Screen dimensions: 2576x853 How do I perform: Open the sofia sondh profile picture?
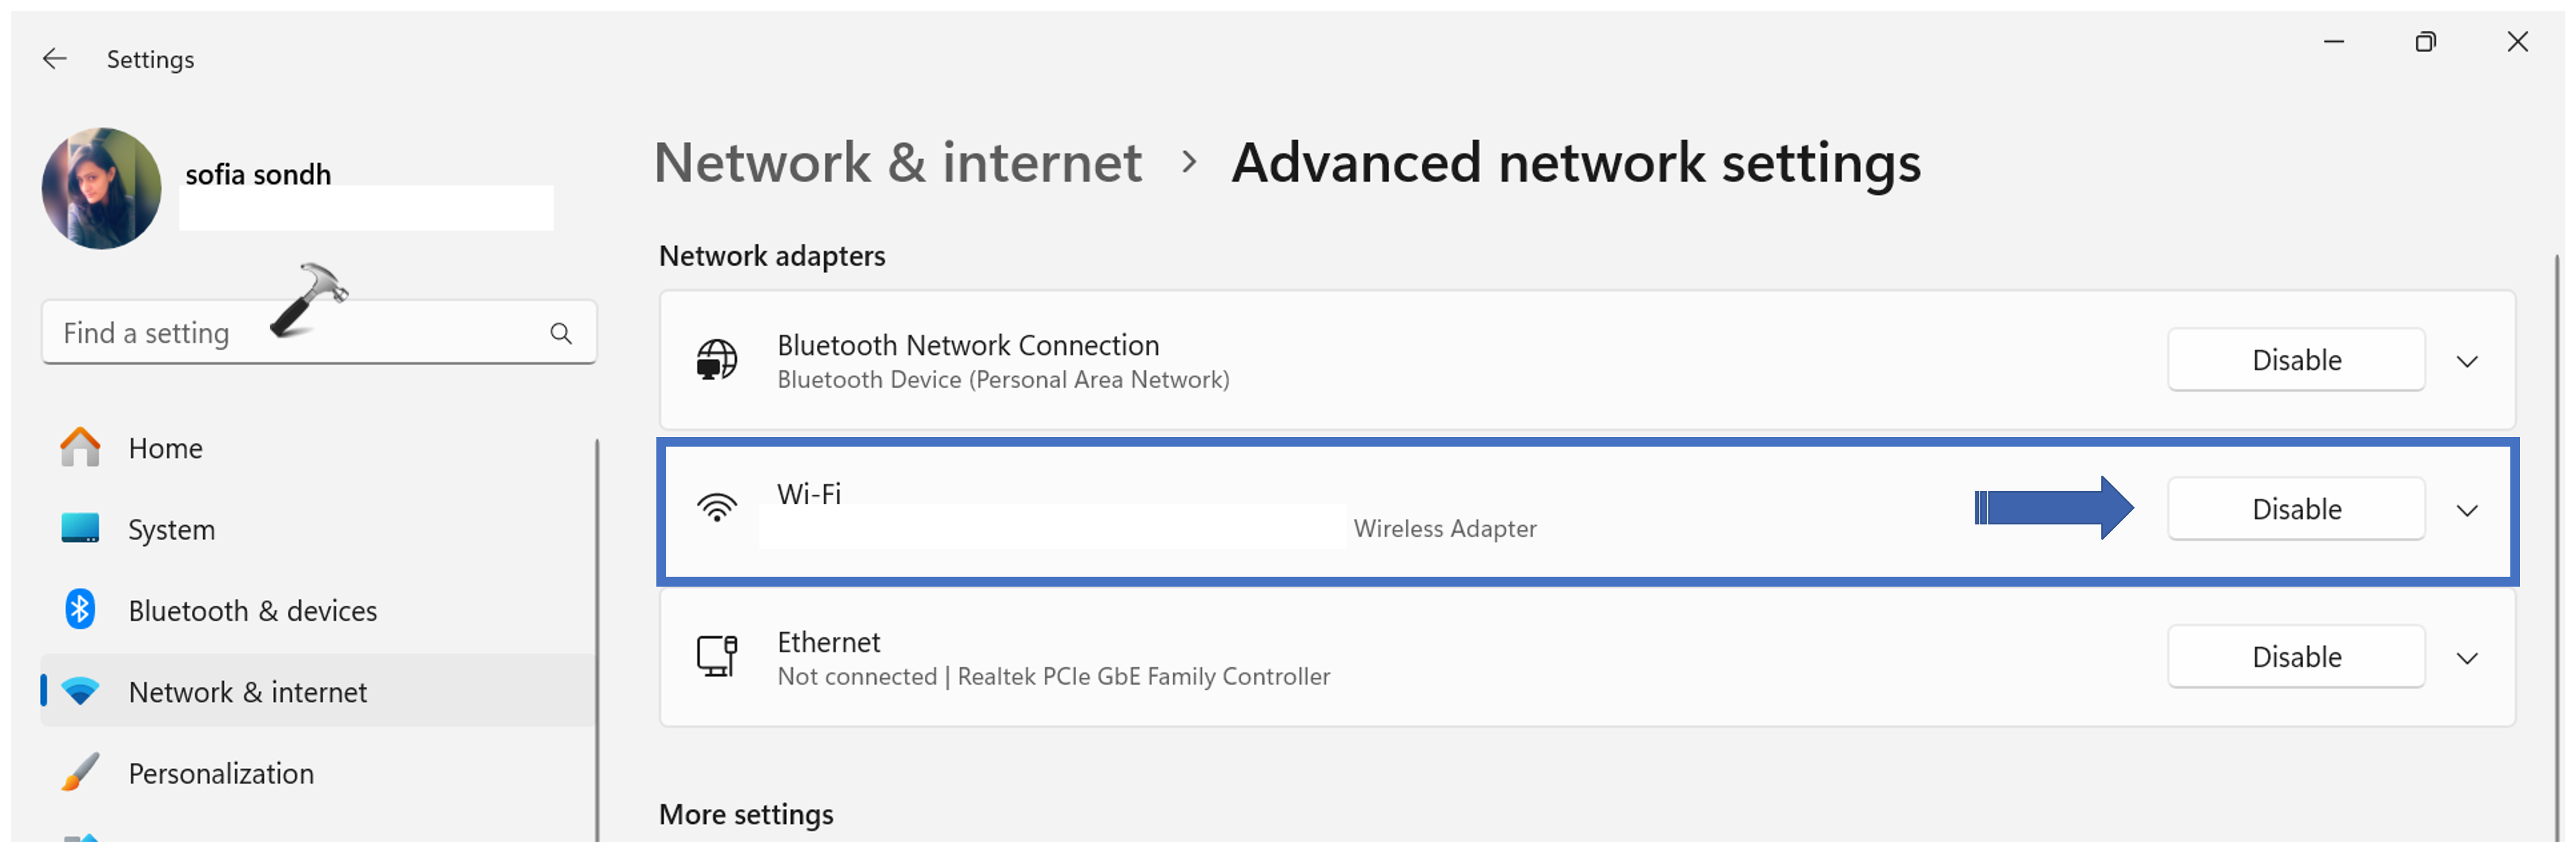click(101, 188)
